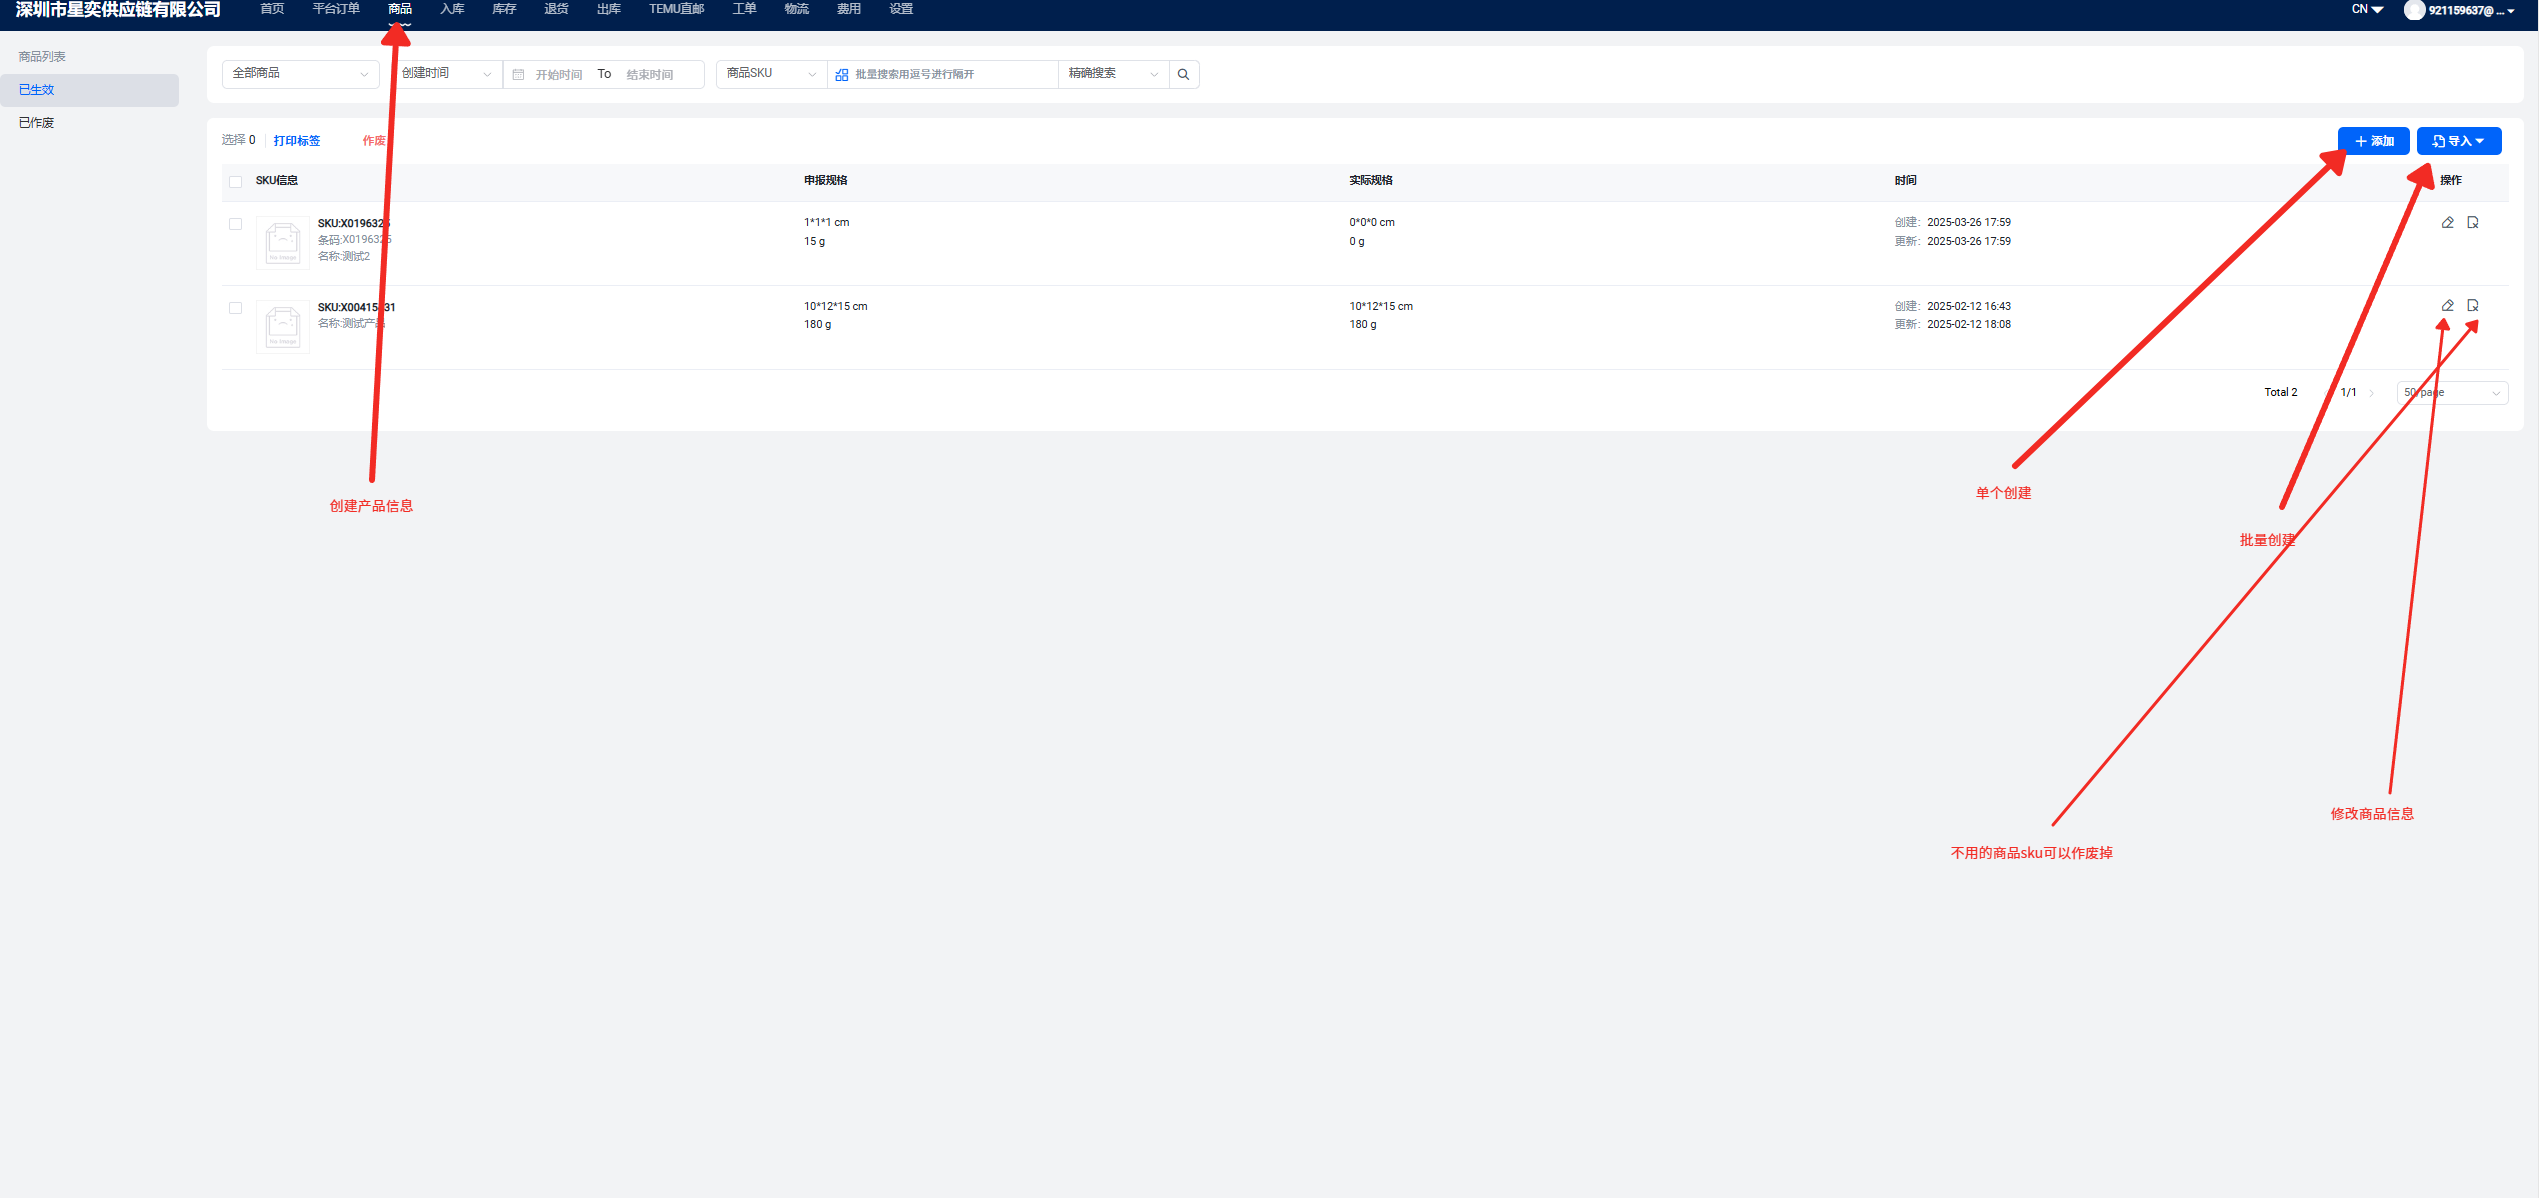Check the row checkbox for 180 g product

coord(236,308)
